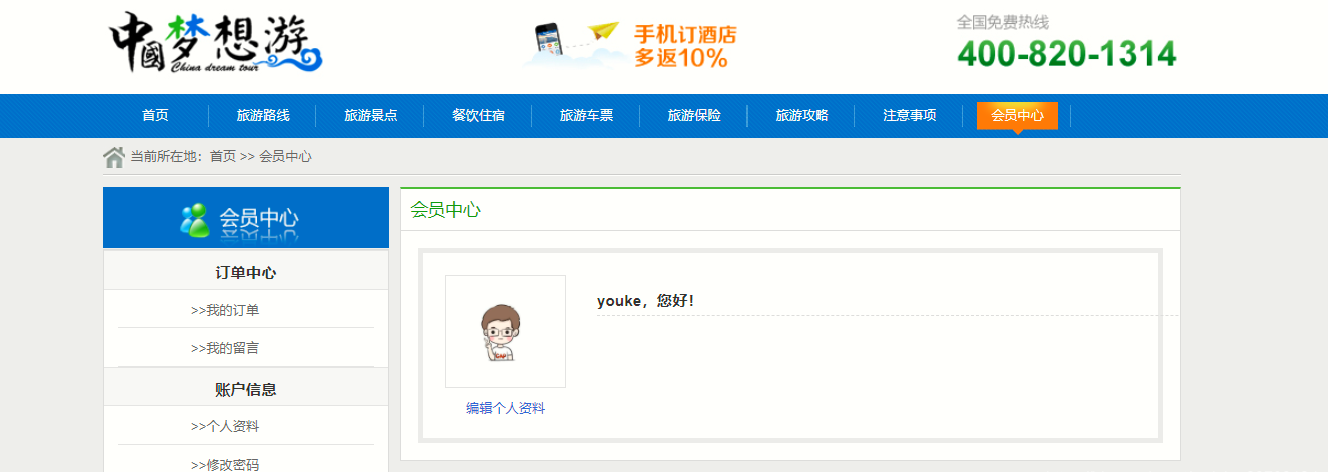The image size is (1328, 472).
Task: Select the highlighted 会员中心 tab
Action: (x=1017, y=116)
